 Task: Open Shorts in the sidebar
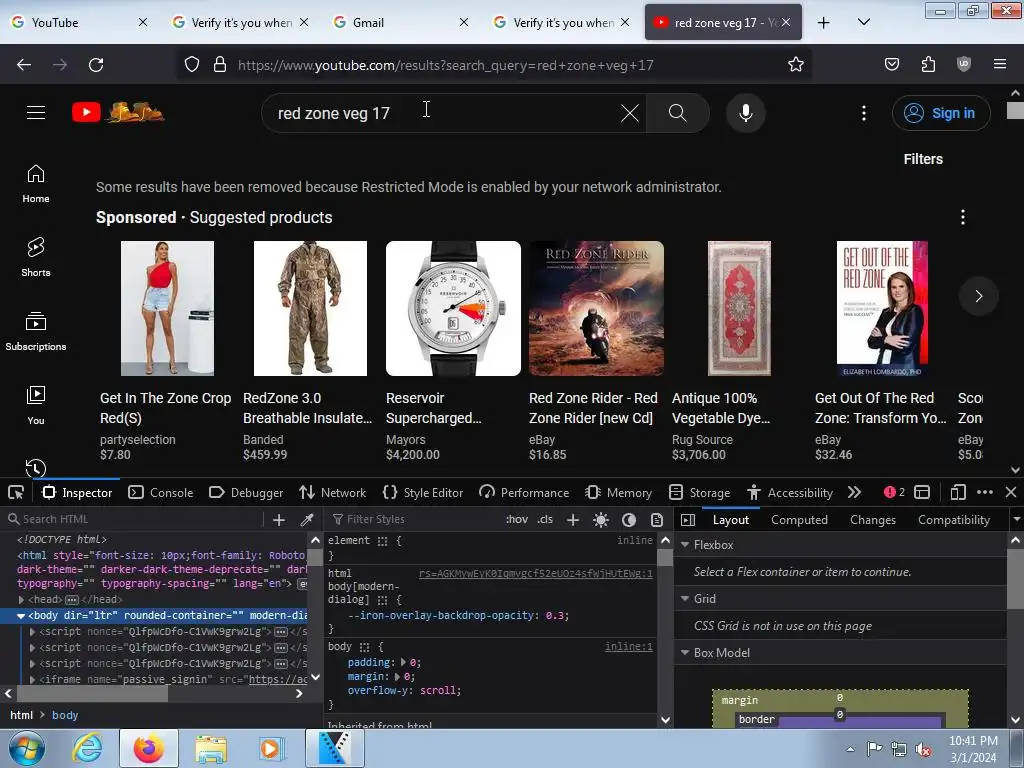36,257
